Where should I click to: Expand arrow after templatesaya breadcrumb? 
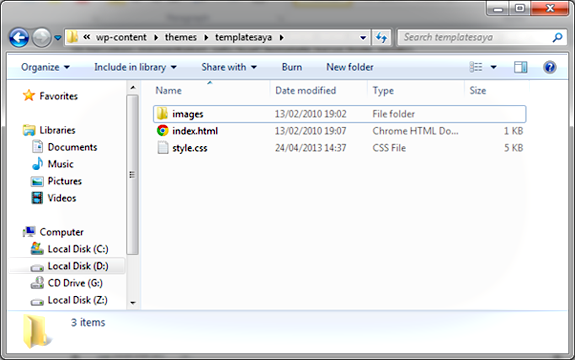(282, 37)
